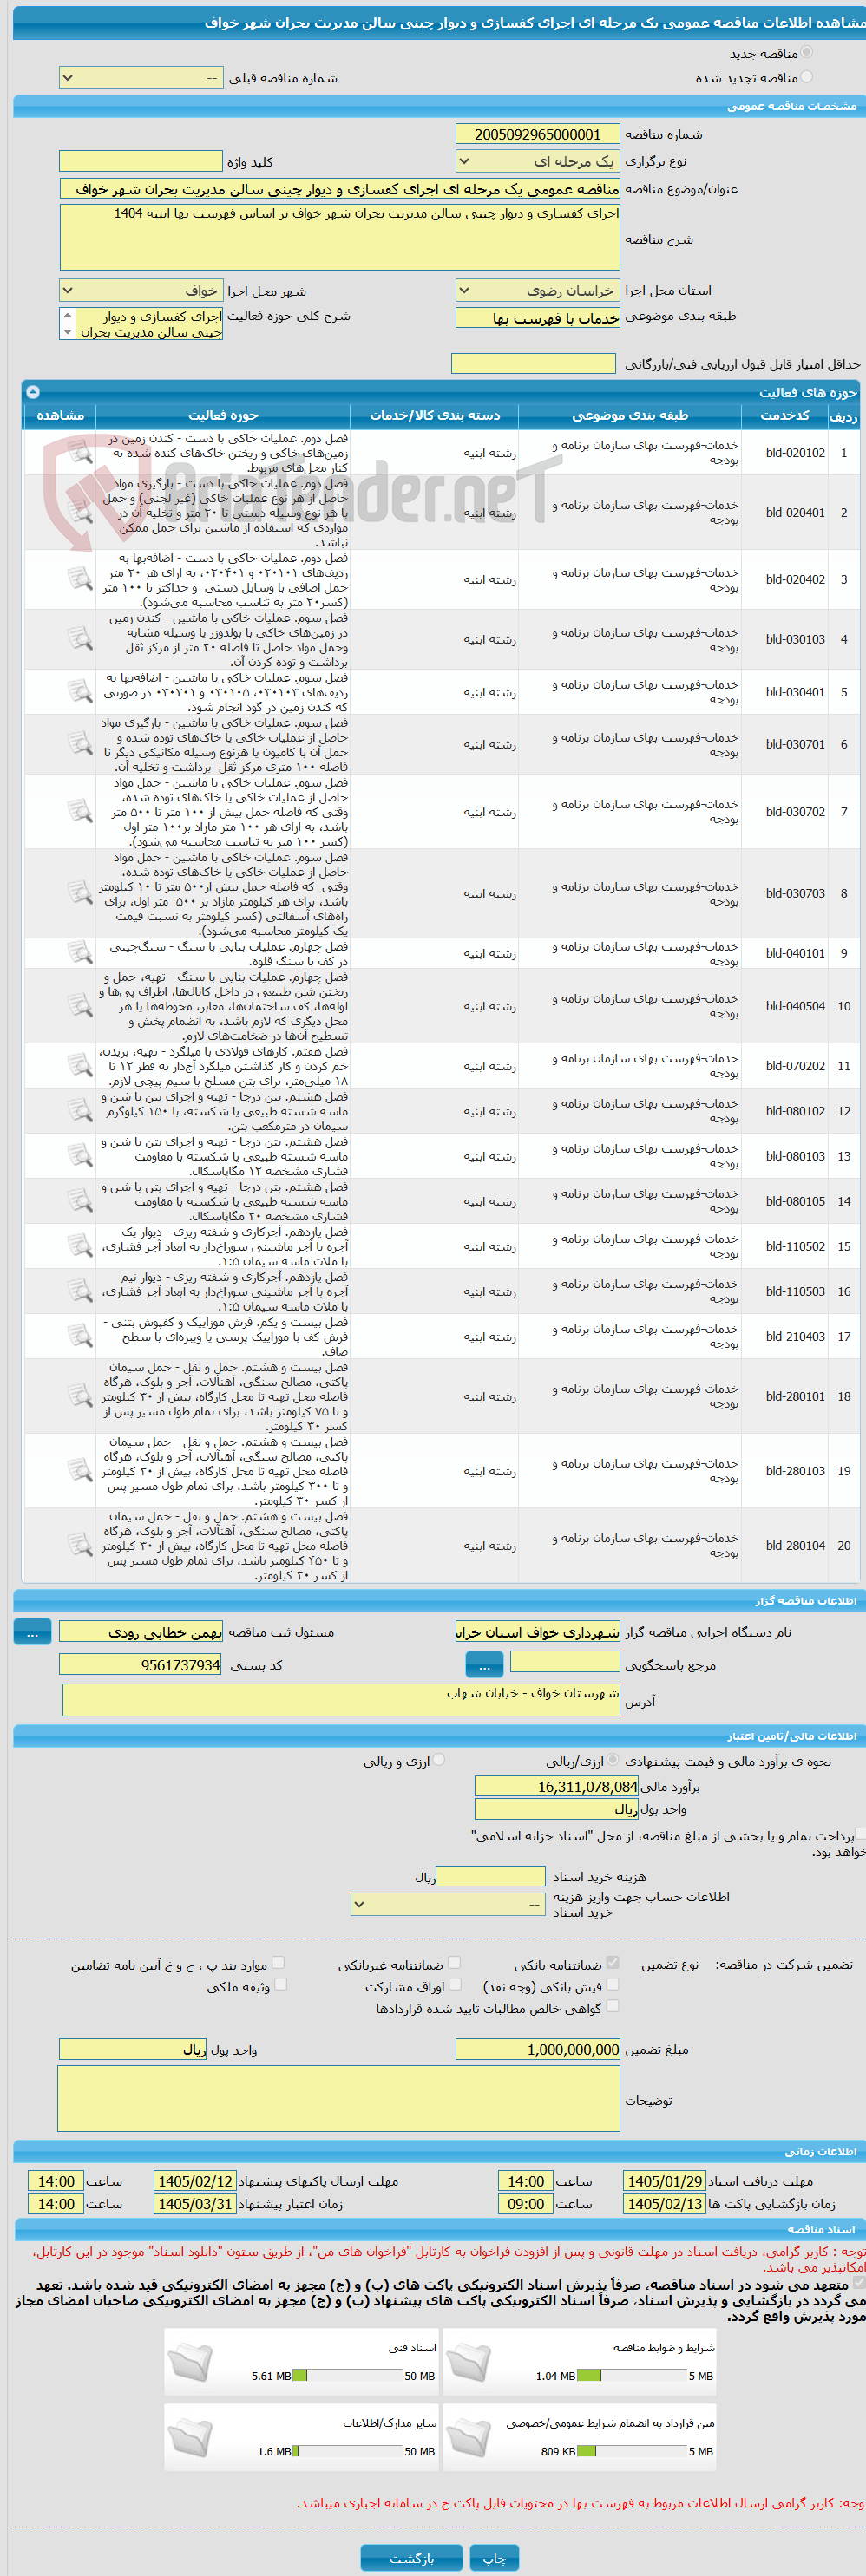Open view icon for row bld-110502

[80, 1246]
